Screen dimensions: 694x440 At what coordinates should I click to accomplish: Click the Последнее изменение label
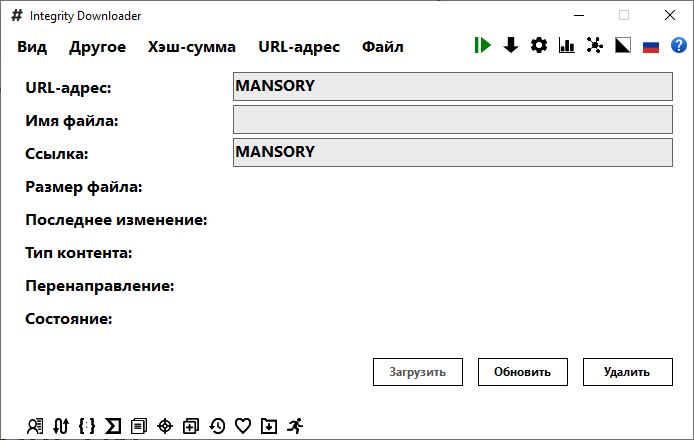116,220
